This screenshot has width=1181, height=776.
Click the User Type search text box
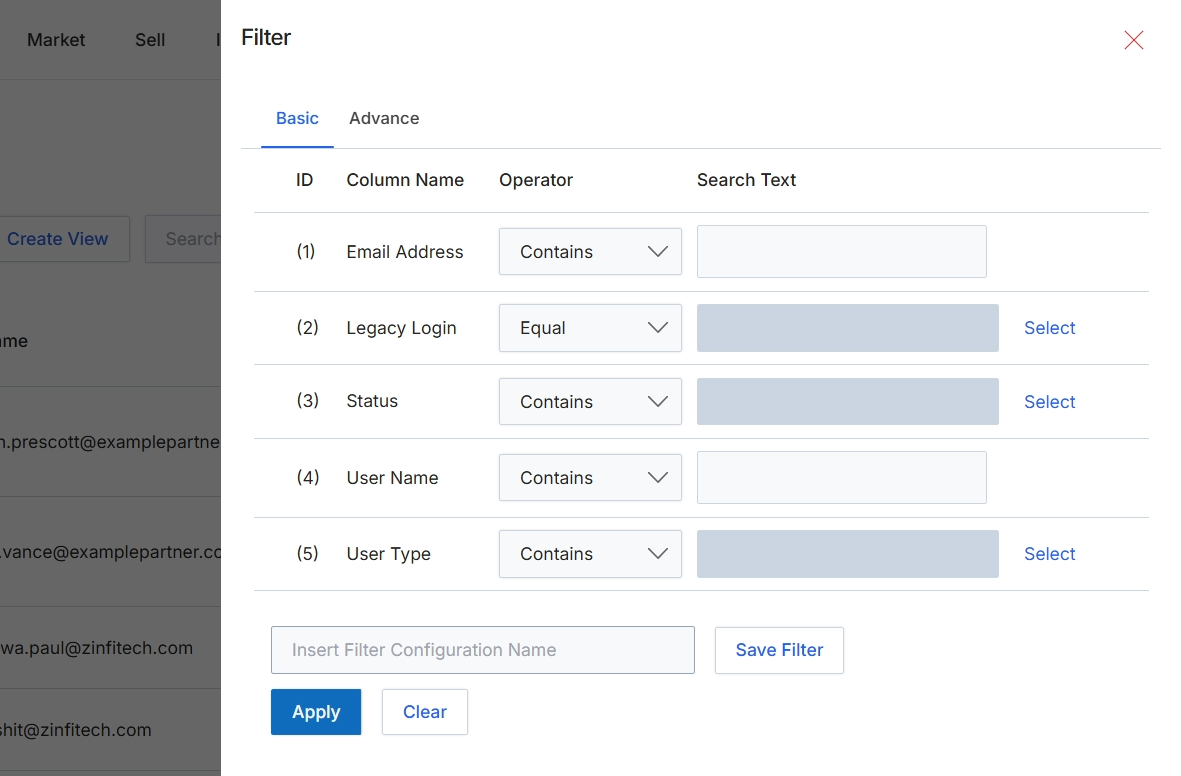[x=847, y=554]
